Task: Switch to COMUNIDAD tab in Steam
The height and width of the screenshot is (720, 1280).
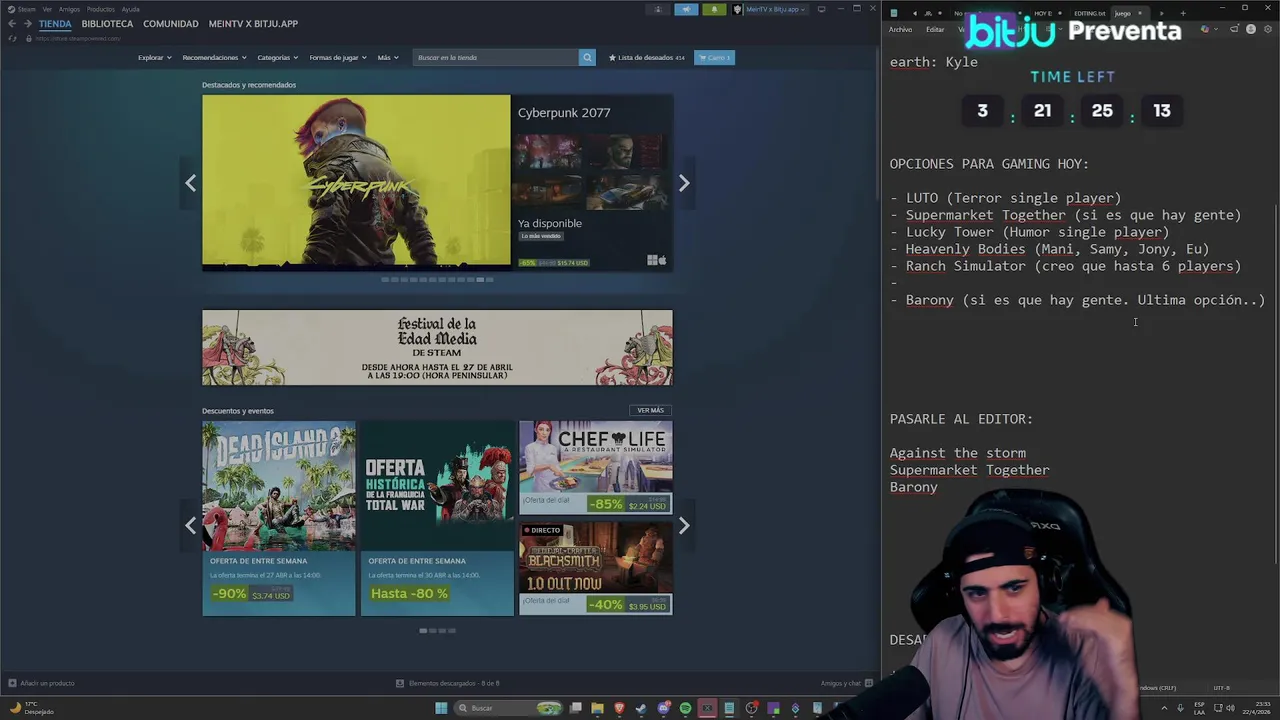Action: (171, 24)
